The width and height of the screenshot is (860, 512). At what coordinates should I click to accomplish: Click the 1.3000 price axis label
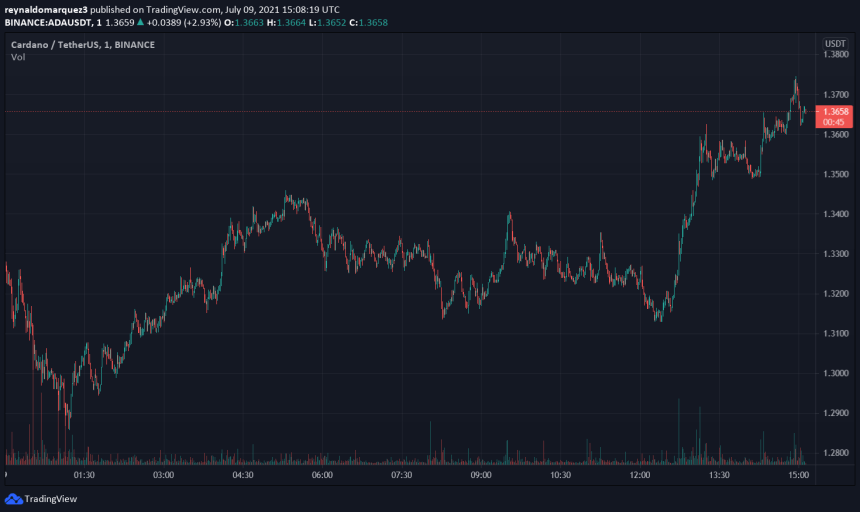pos(835,373)
